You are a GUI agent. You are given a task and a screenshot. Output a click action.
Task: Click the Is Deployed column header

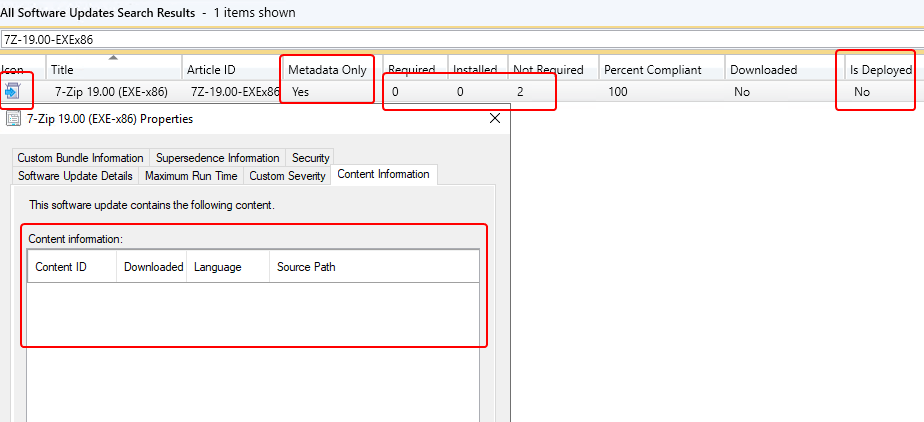881,70
